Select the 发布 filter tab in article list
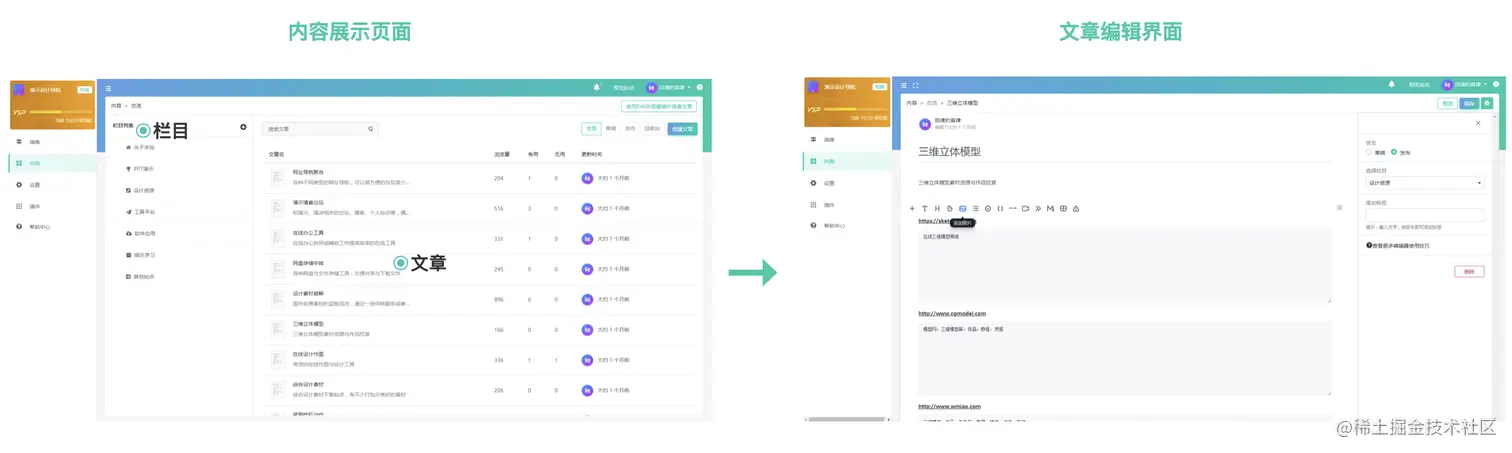This screenshot has height=453, width=1512. click(x=630, y=129)
